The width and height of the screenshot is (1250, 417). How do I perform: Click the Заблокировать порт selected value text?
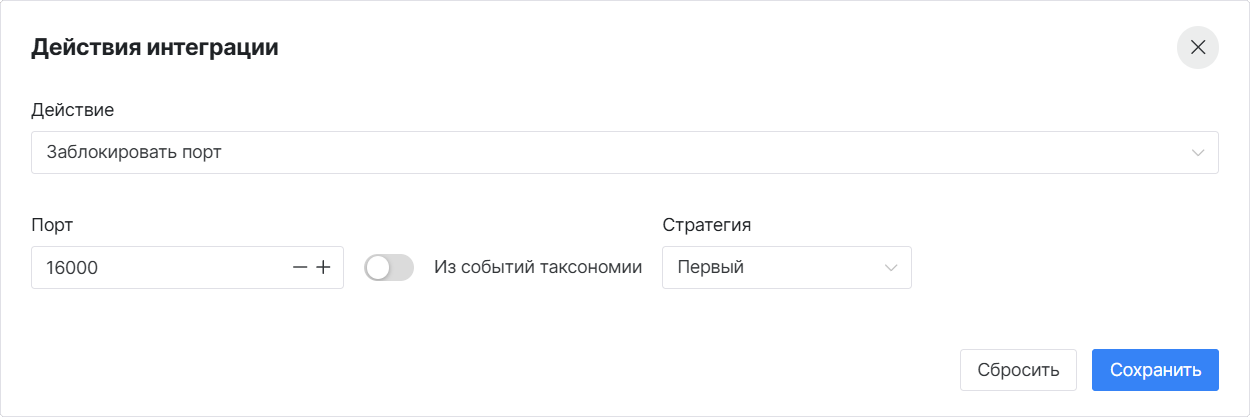pyautogui.click(x=134, y=153)
